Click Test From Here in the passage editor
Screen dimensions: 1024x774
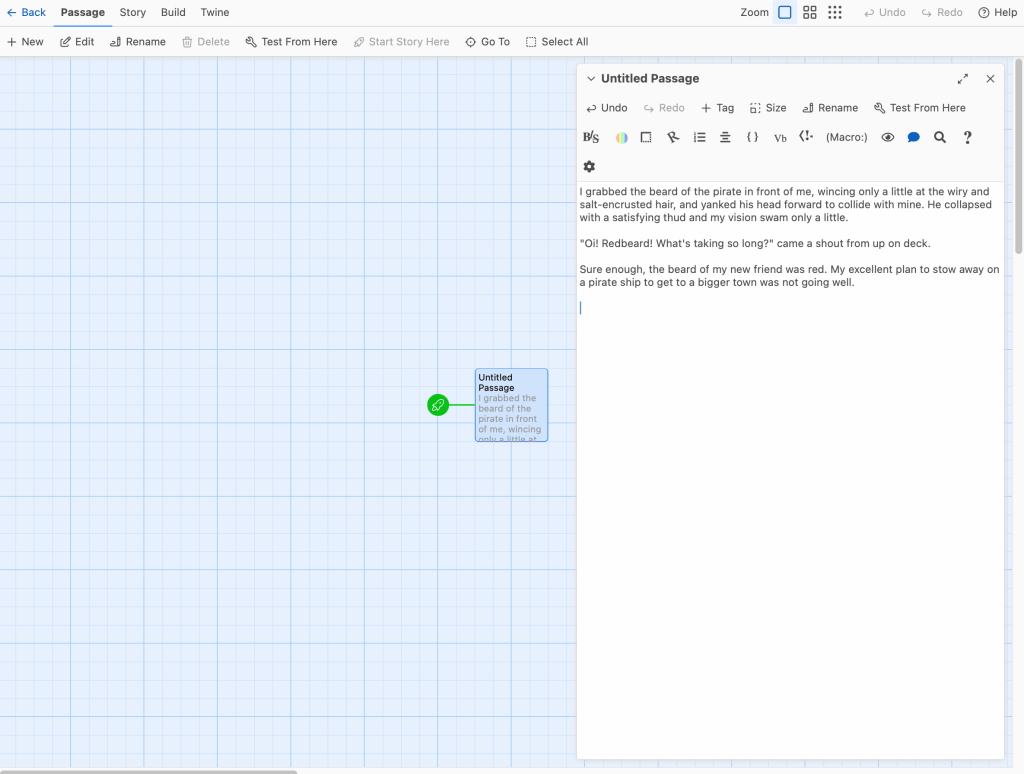point(919,108)
